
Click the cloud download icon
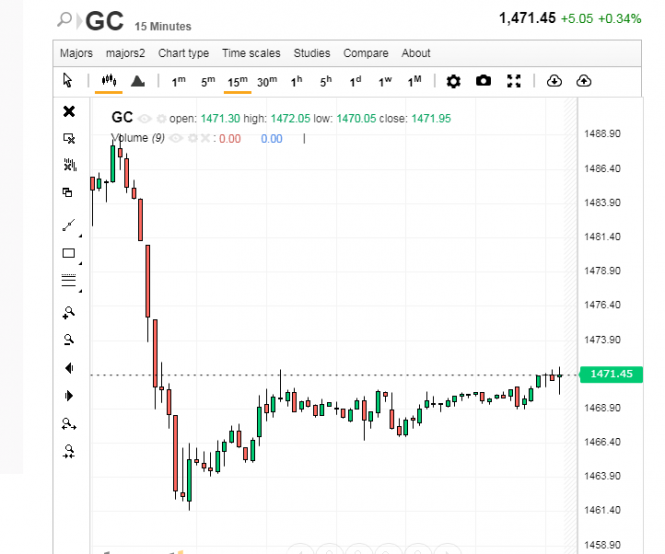tap(554, 81)
